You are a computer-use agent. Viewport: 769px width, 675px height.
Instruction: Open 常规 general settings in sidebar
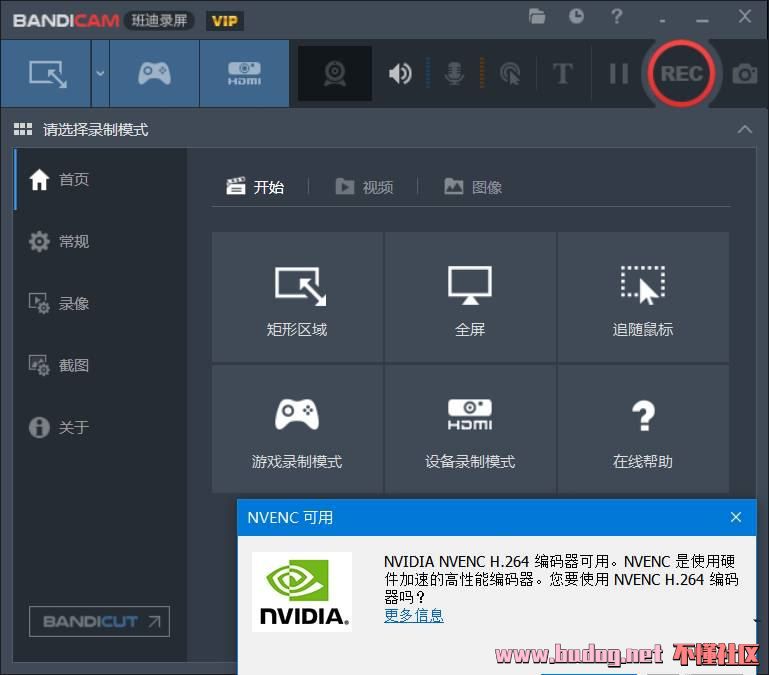click(x=100, y=241)
